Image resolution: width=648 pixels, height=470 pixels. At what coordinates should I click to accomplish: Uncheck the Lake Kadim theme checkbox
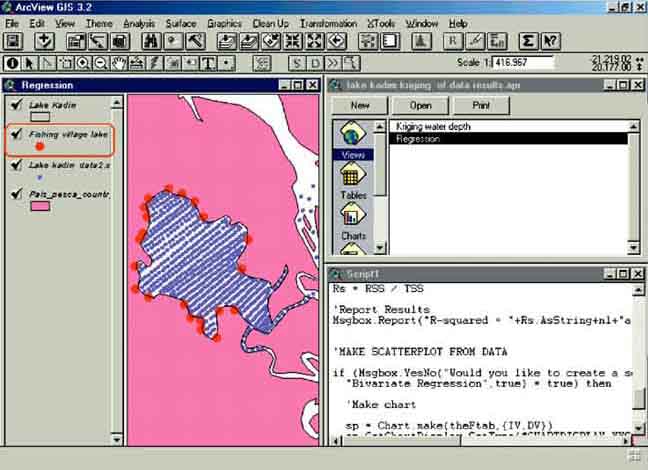click(x=15, y=105)
